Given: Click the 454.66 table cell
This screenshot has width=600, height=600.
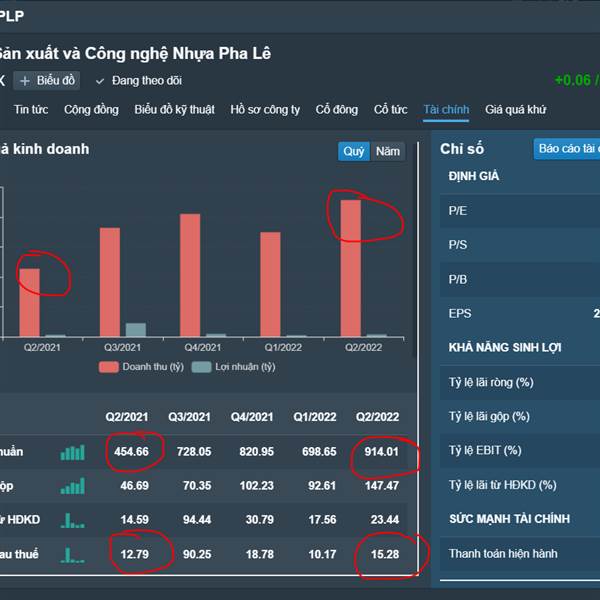Looking at the screenshot, I should 131,452.
